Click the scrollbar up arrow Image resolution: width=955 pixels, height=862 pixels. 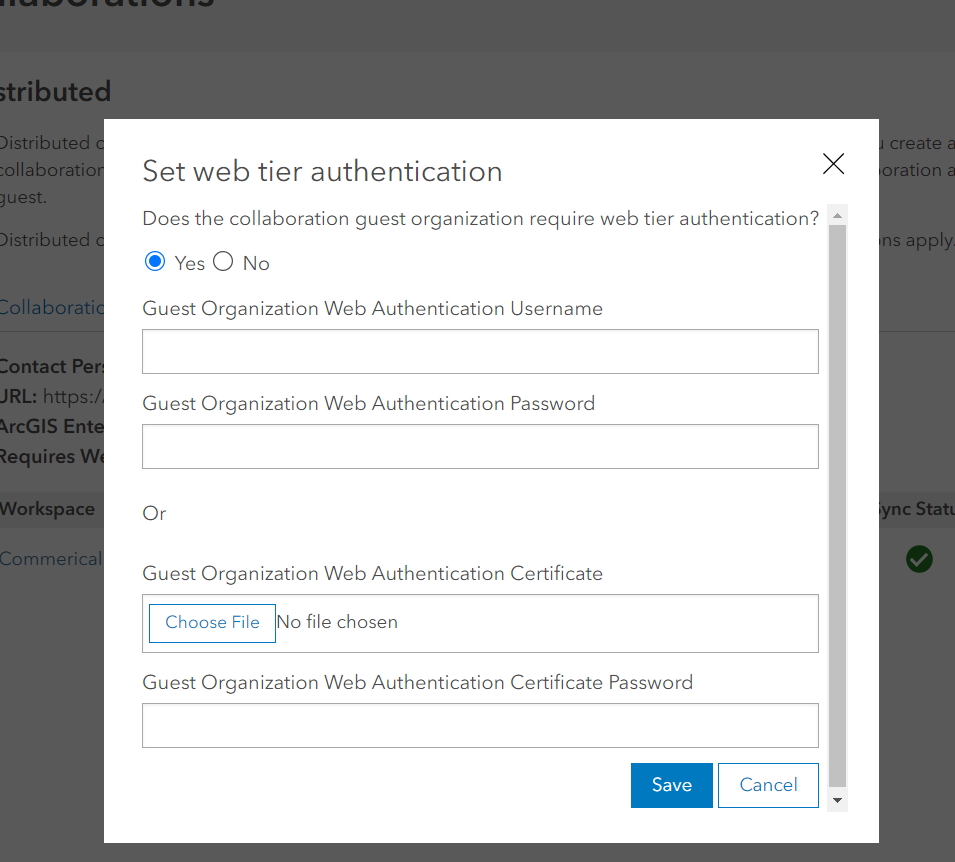(x=837, y=213)
